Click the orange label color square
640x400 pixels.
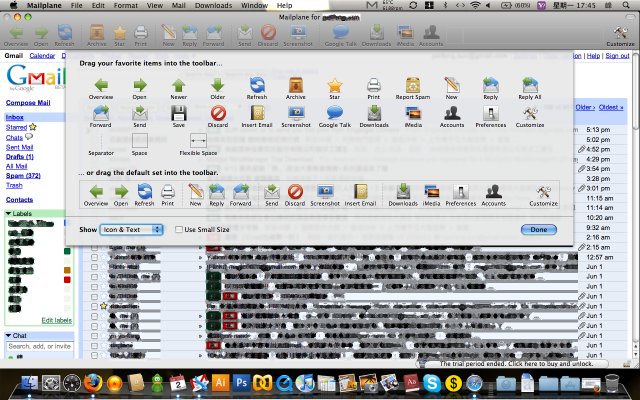click(x=67, y=270)
